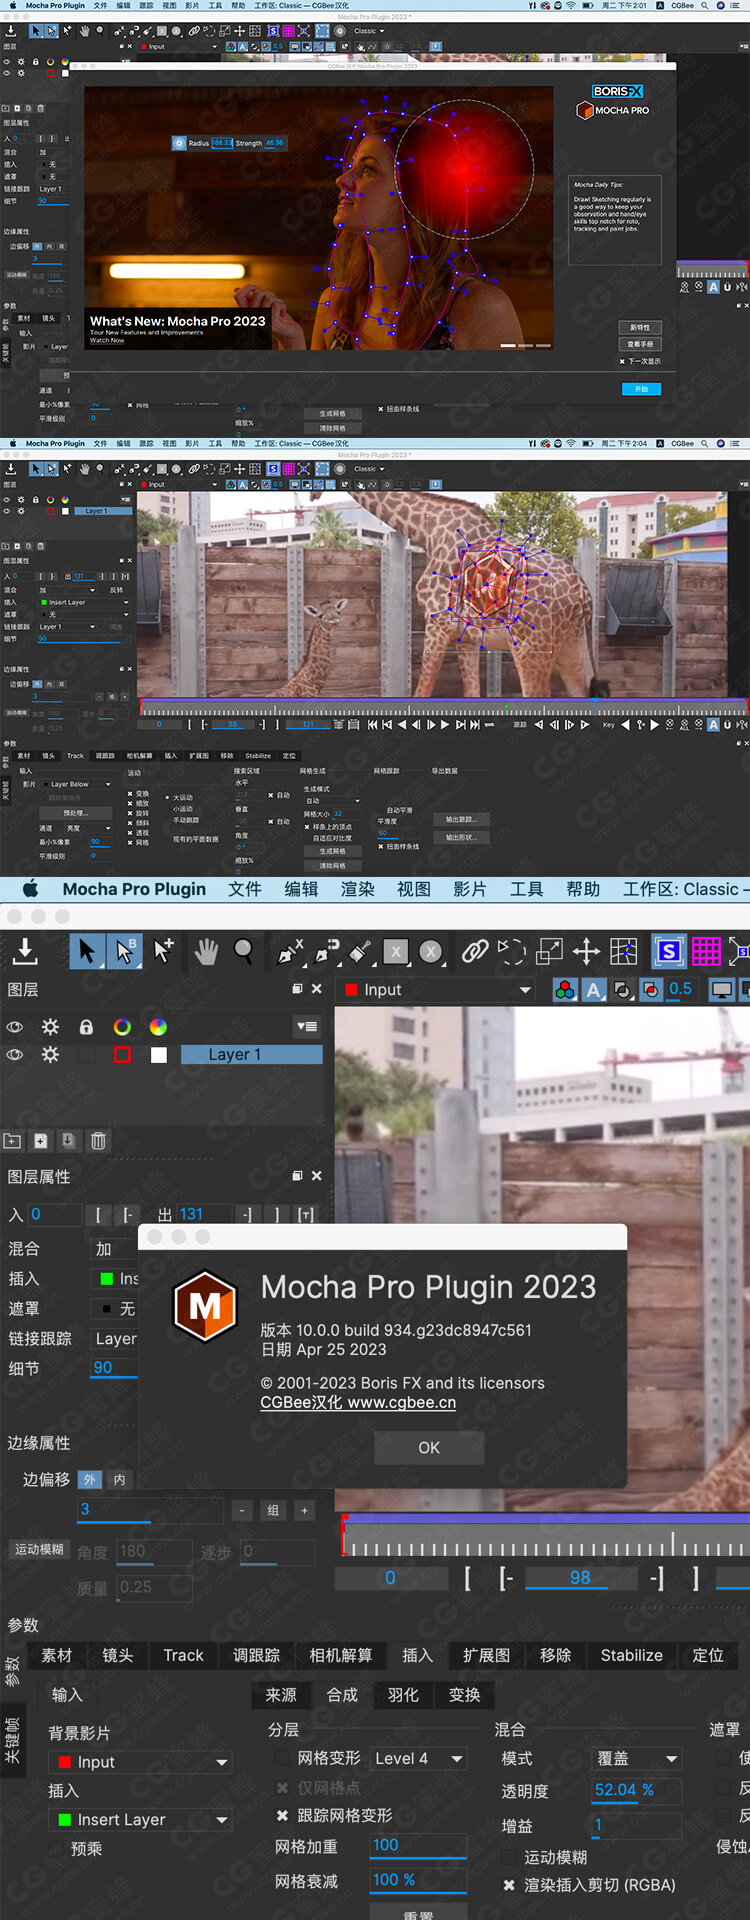Hide Layer 1 with its eye toggle
Screen dimensions: 750x1920
click(15, 1054)
